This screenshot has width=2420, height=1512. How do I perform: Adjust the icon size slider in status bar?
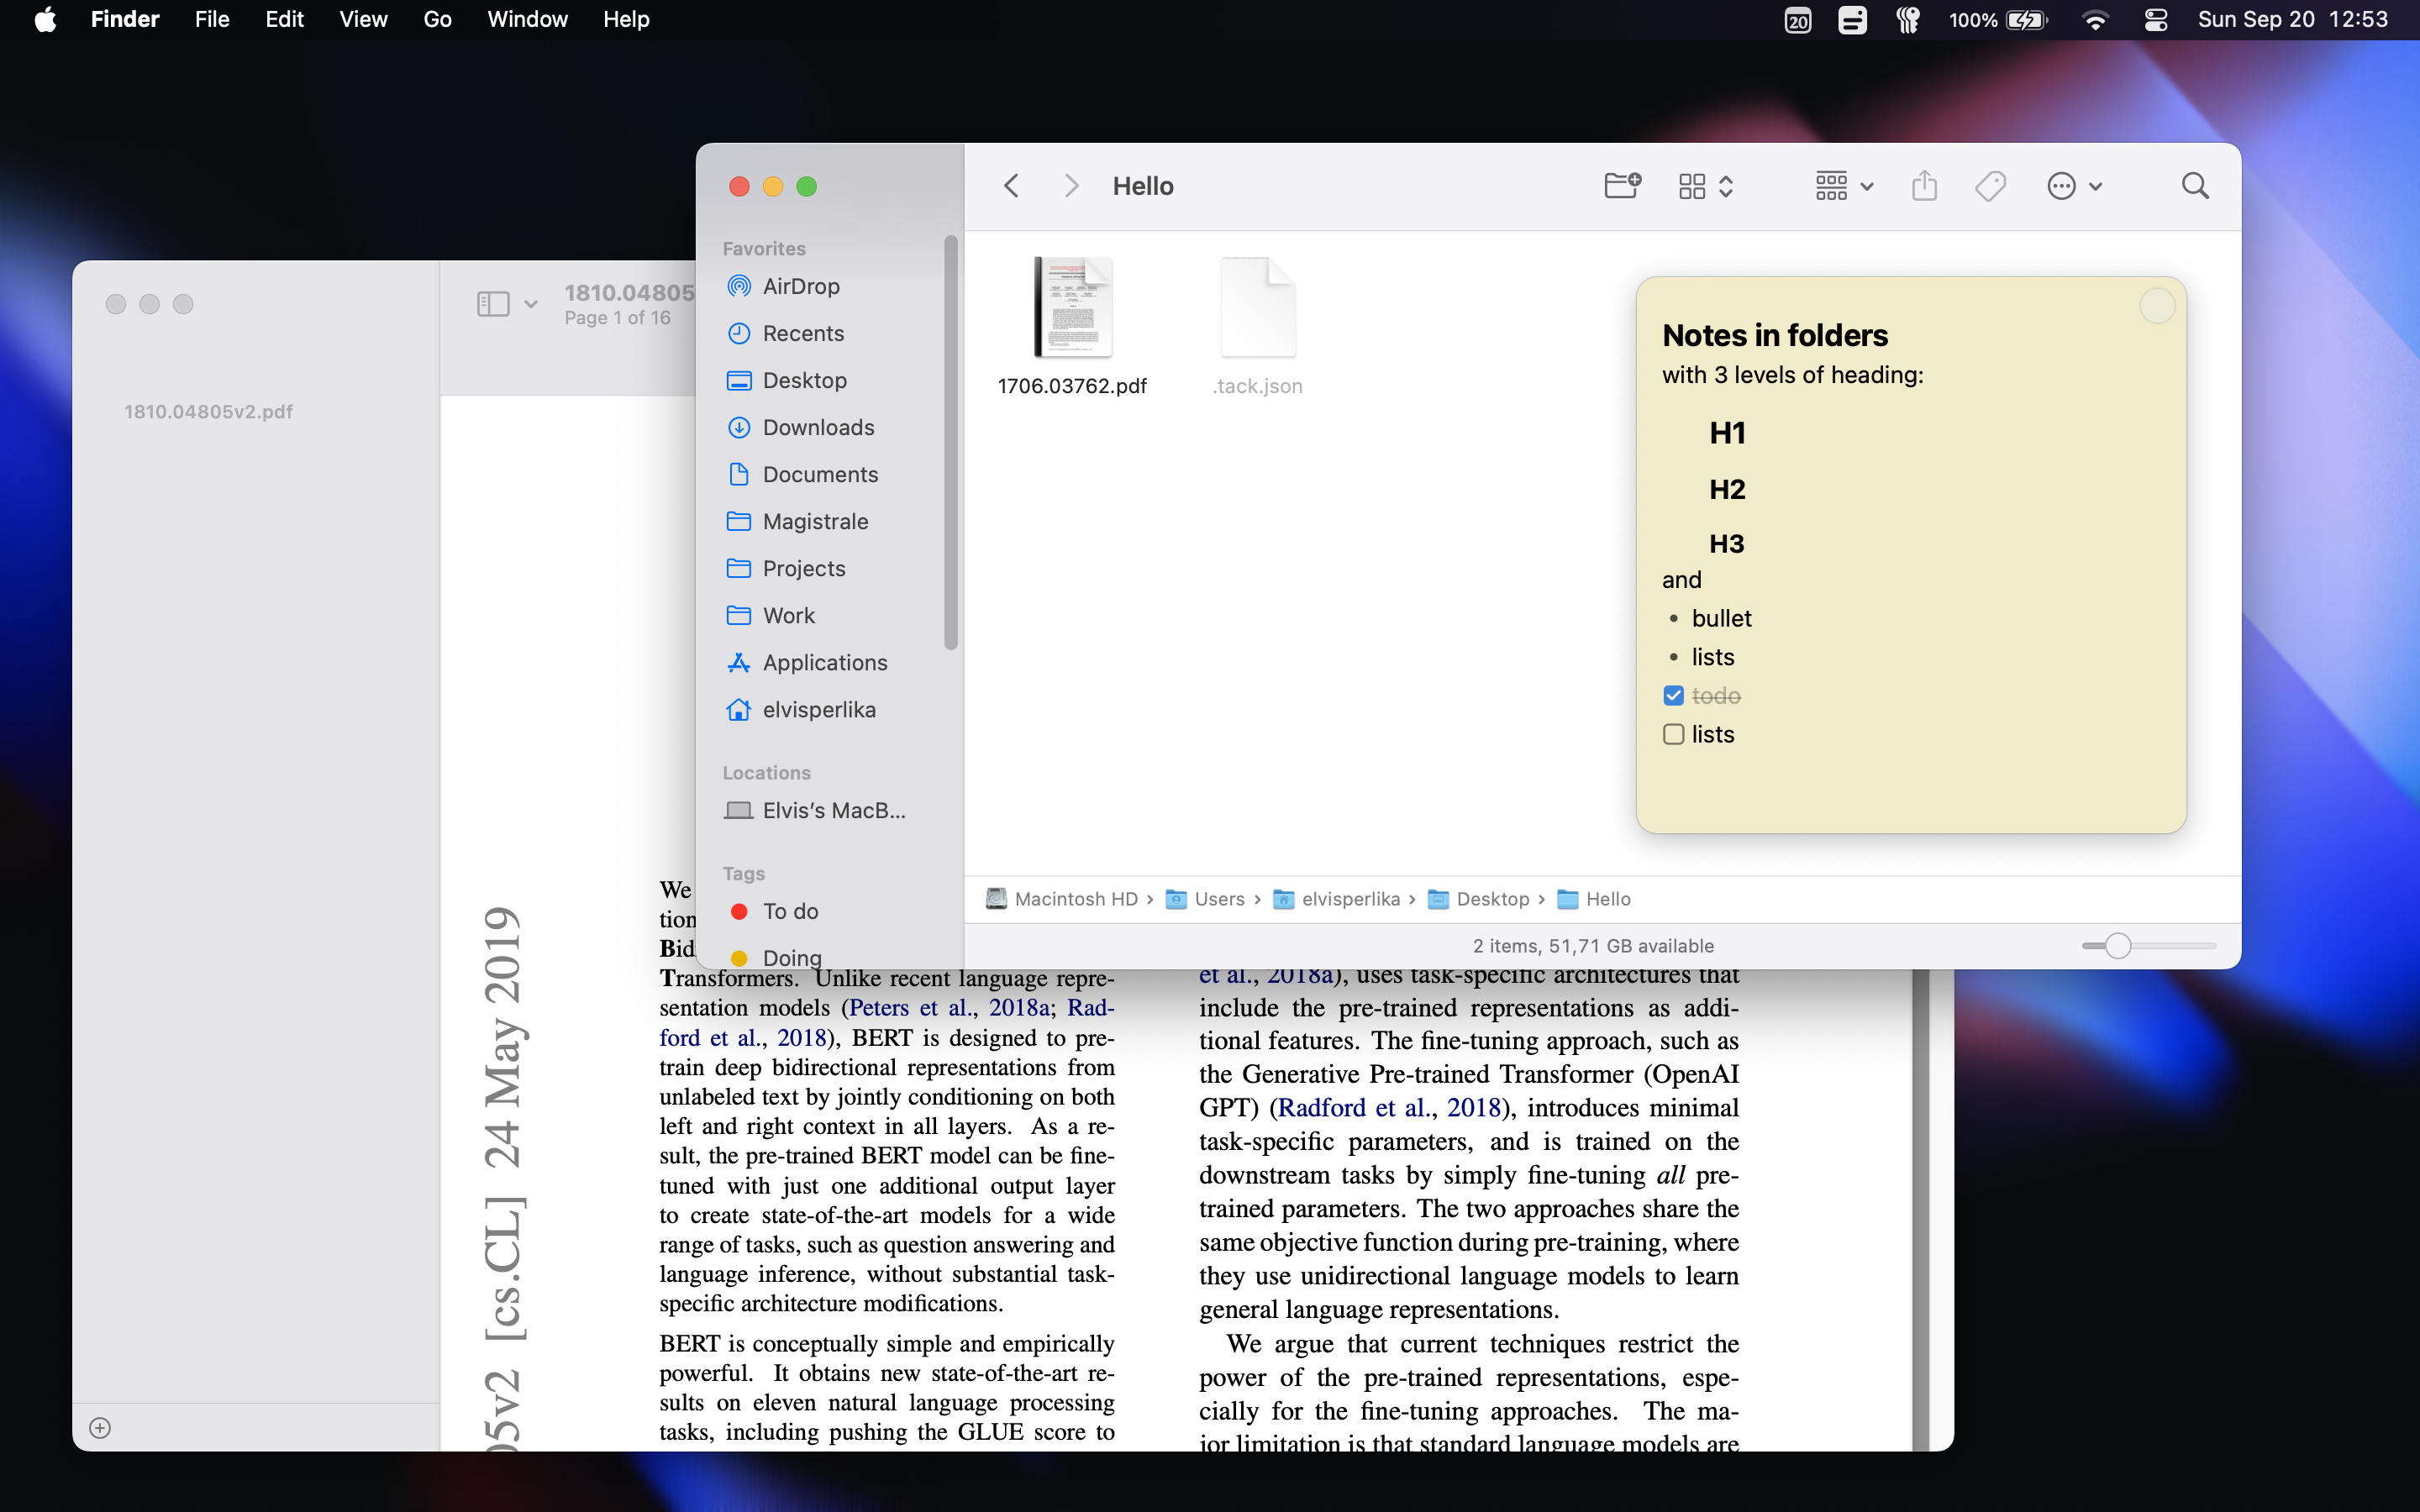click(x=2118, y=945)
